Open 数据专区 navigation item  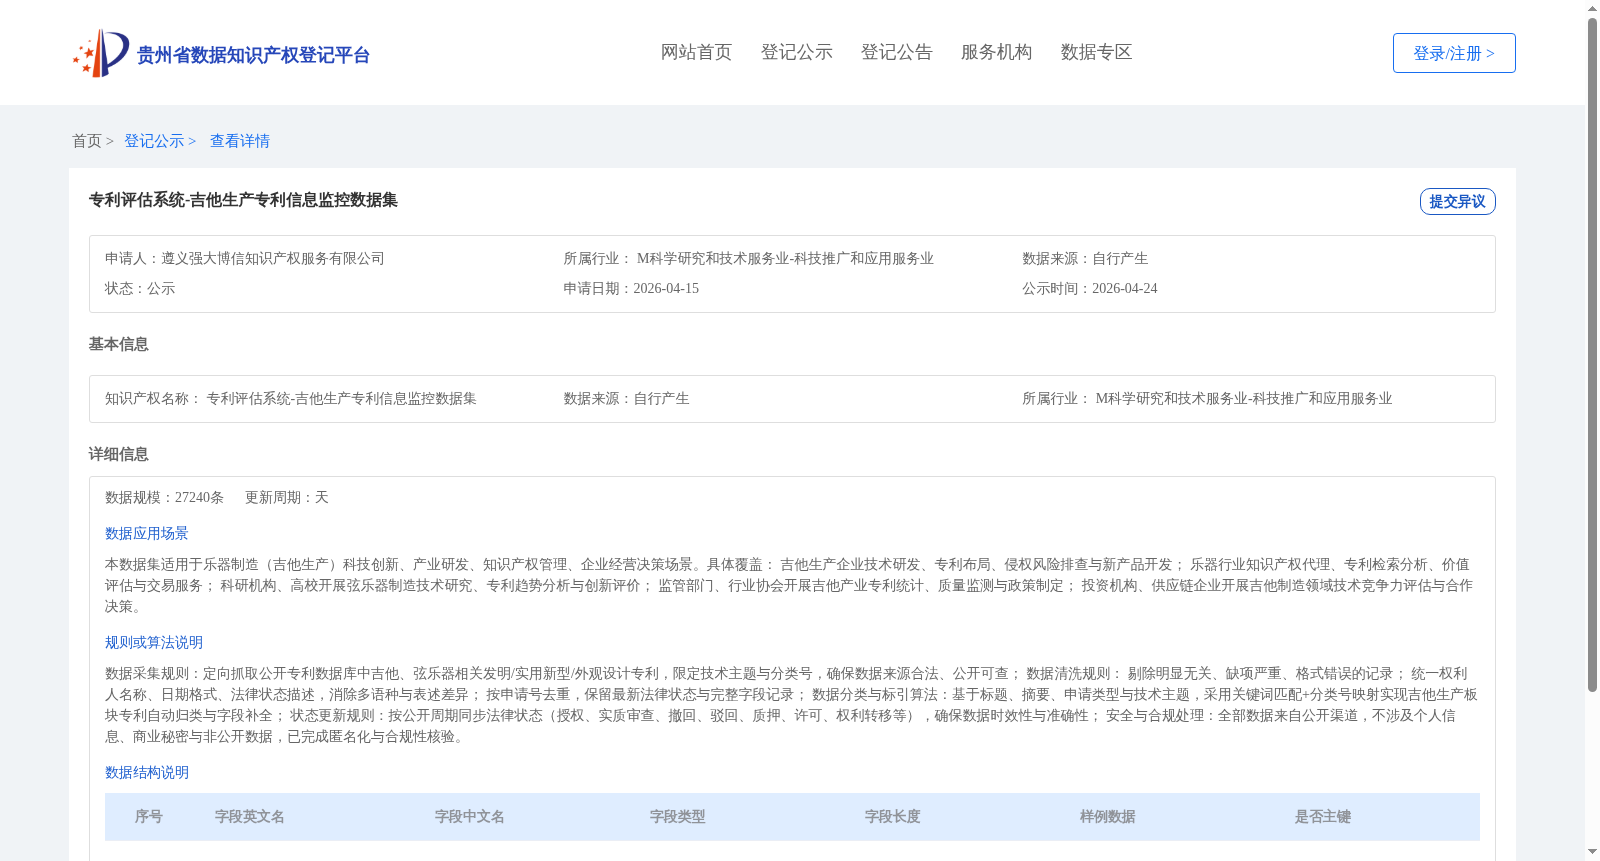pyautogui.click(x=1096, y=52)
